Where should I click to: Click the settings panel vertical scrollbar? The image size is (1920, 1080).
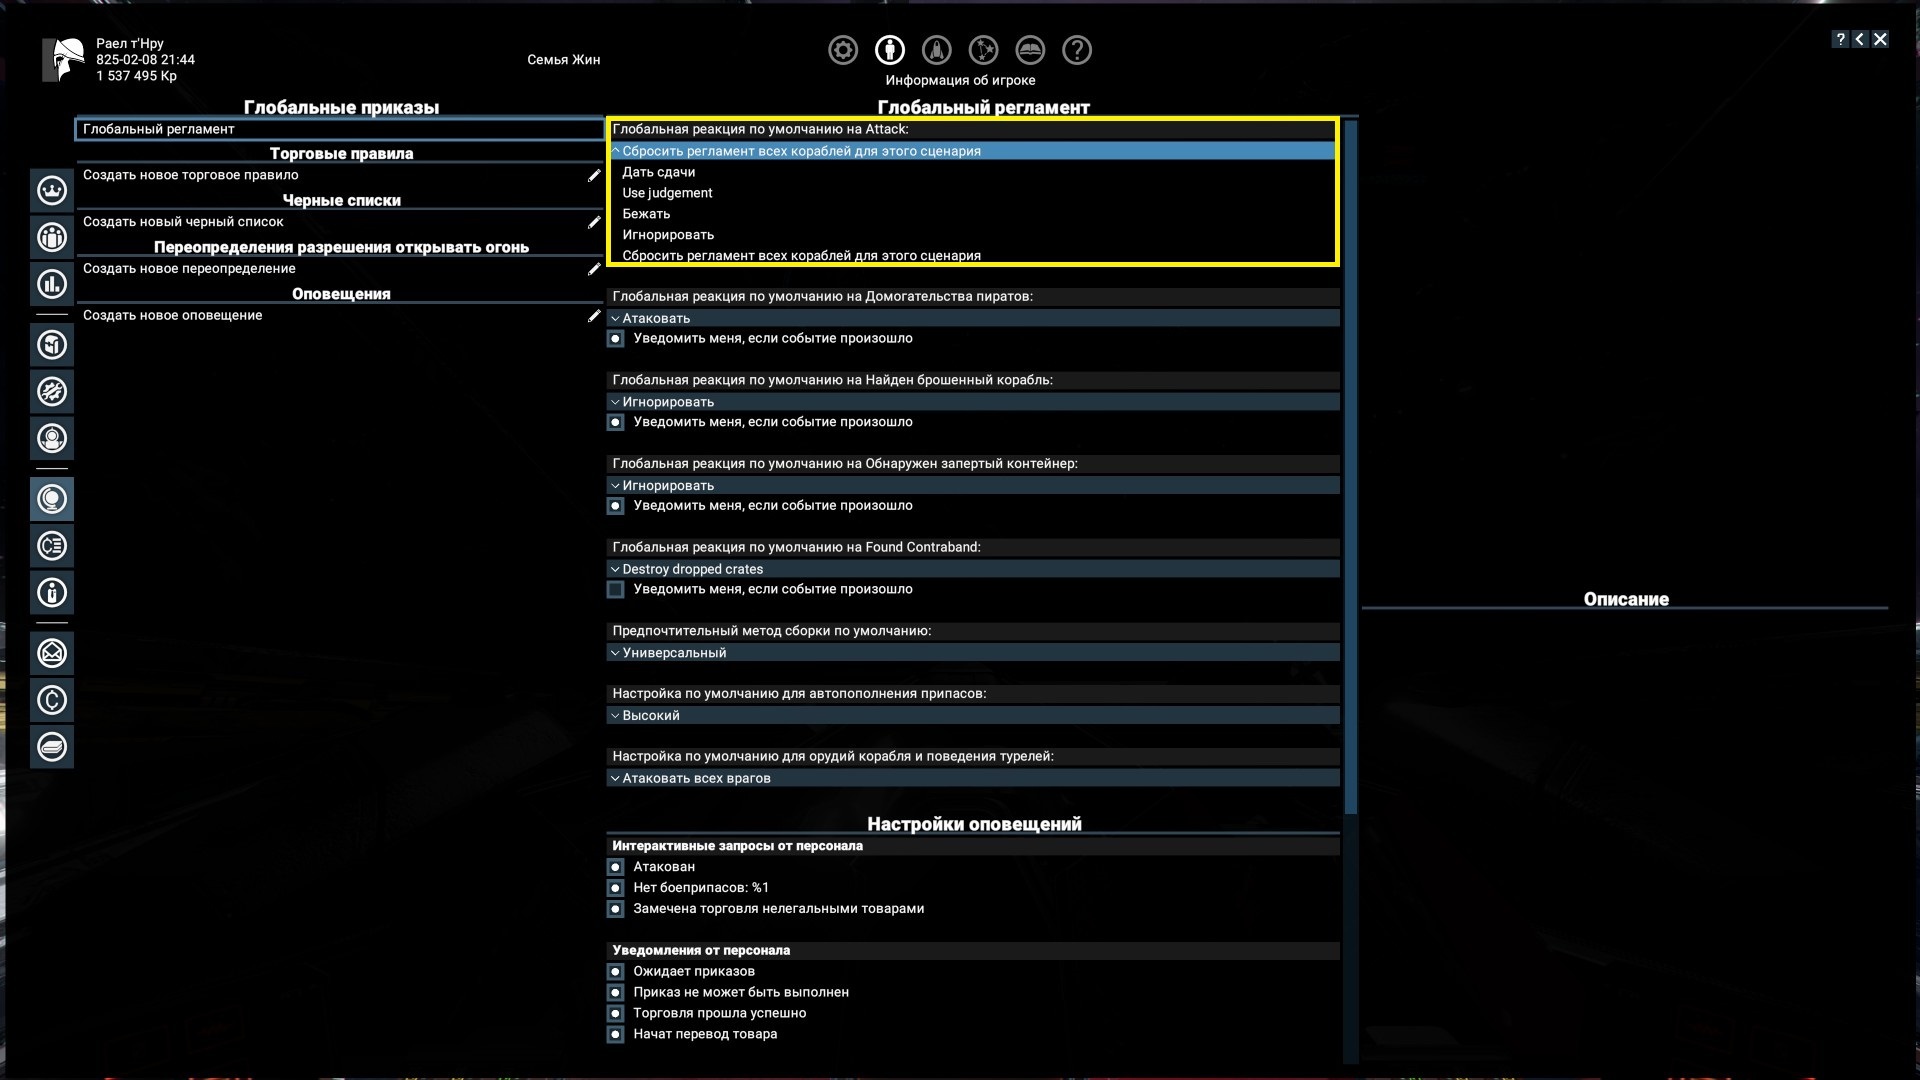coord(1351,467)
